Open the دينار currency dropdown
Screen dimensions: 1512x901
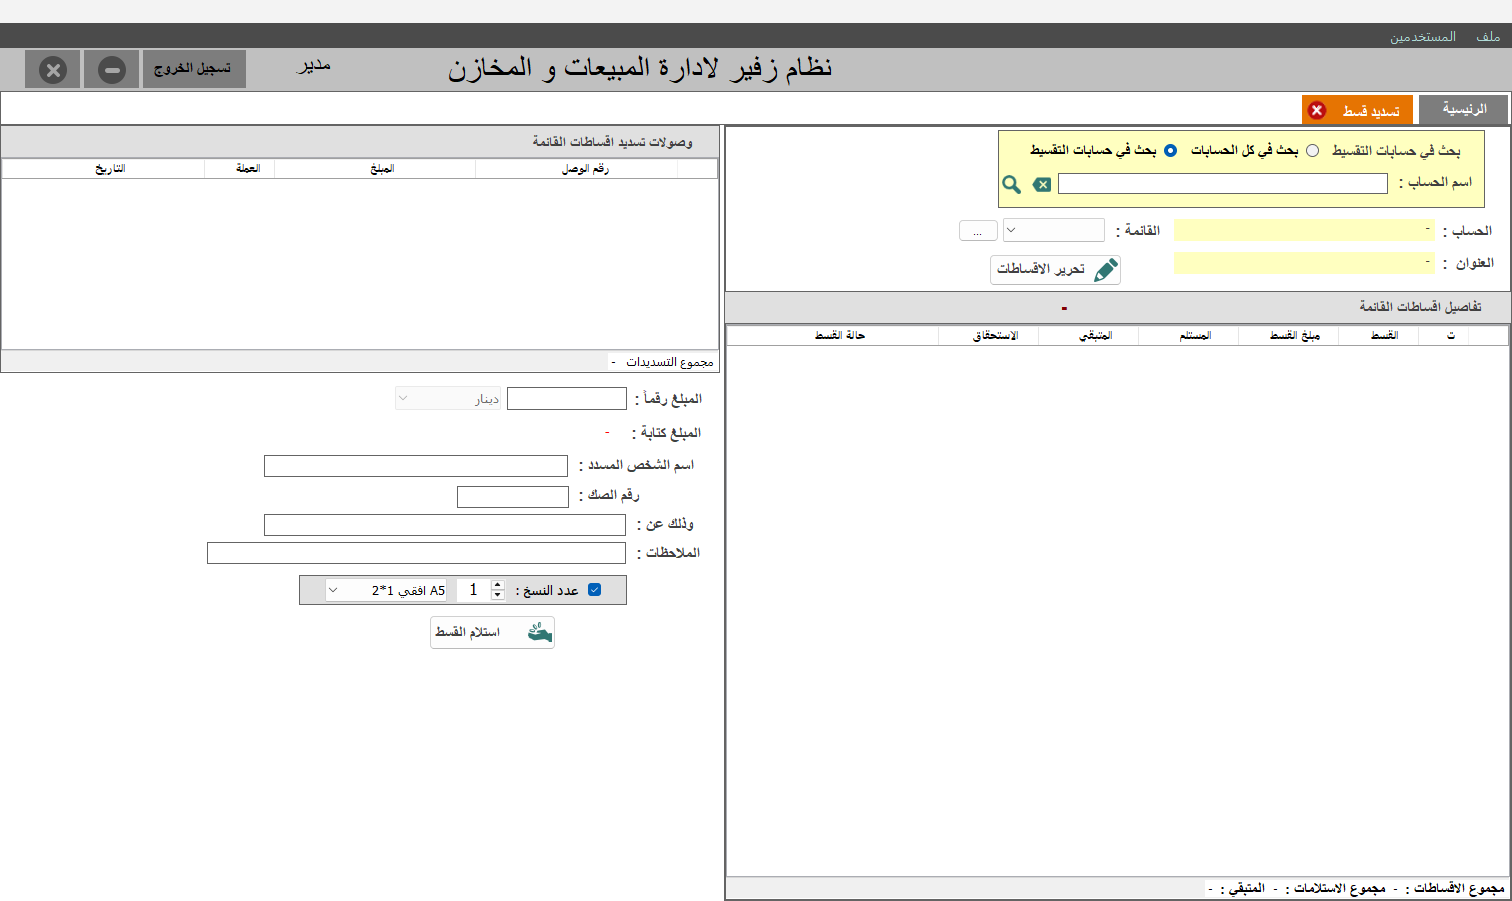coord(448,399)
